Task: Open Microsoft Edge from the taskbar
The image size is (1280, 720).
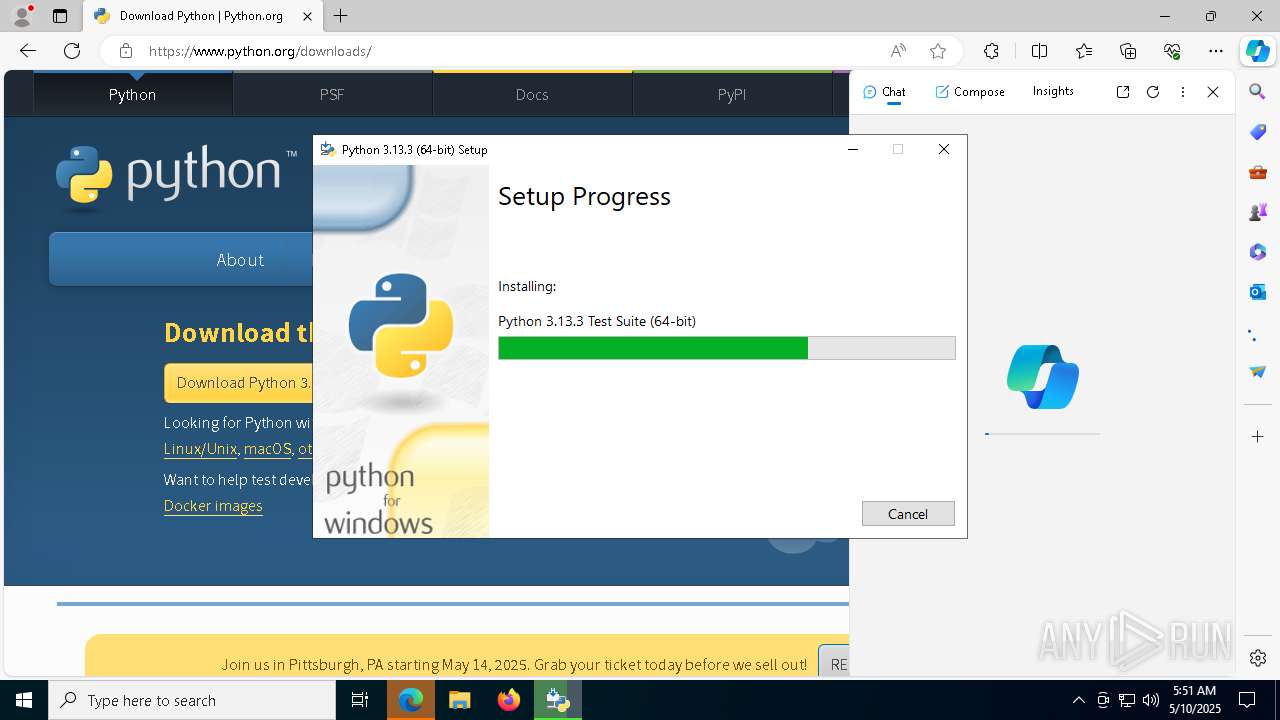Action: [x=411, y=700]
